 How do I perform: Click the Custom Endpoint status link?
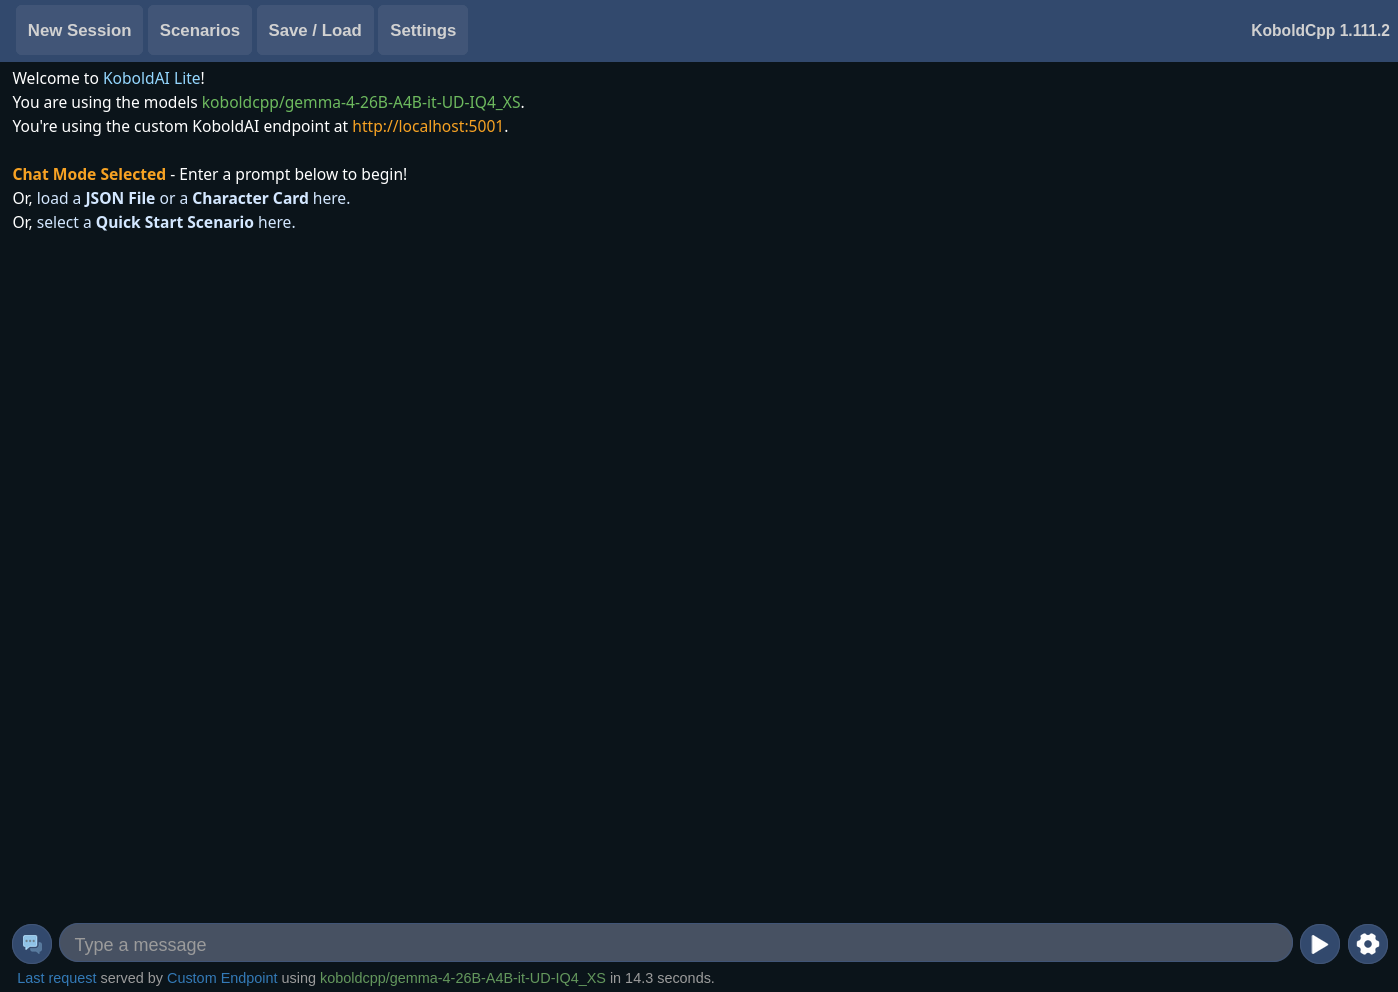pos(222,978)
